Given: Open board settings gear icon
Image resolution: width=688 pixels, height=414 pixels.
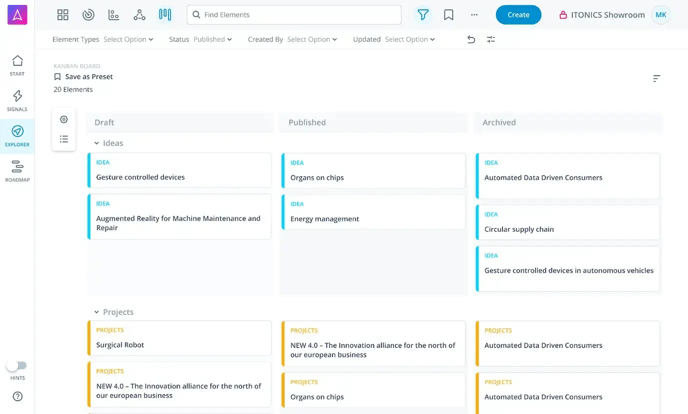Looking at the screenshot, I should point(64,119).
